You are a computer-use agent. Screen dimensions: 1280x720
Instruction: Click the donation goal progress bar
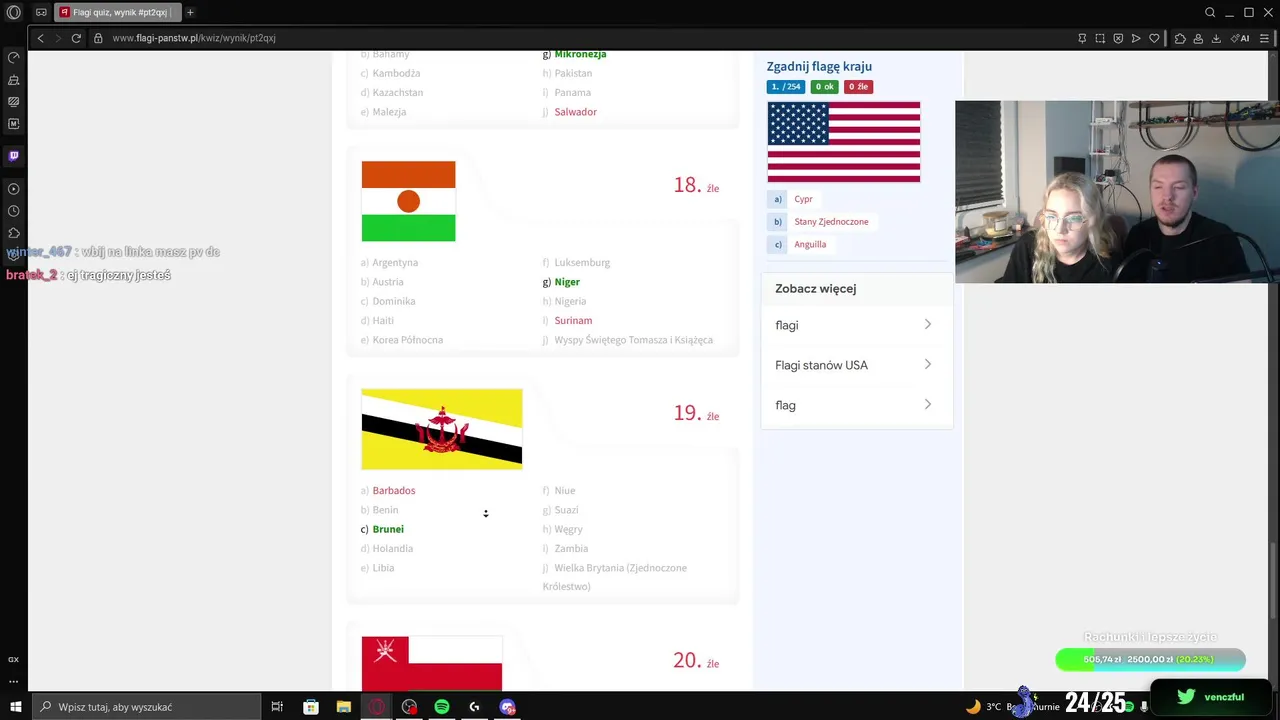click(x=1150, y=660)
